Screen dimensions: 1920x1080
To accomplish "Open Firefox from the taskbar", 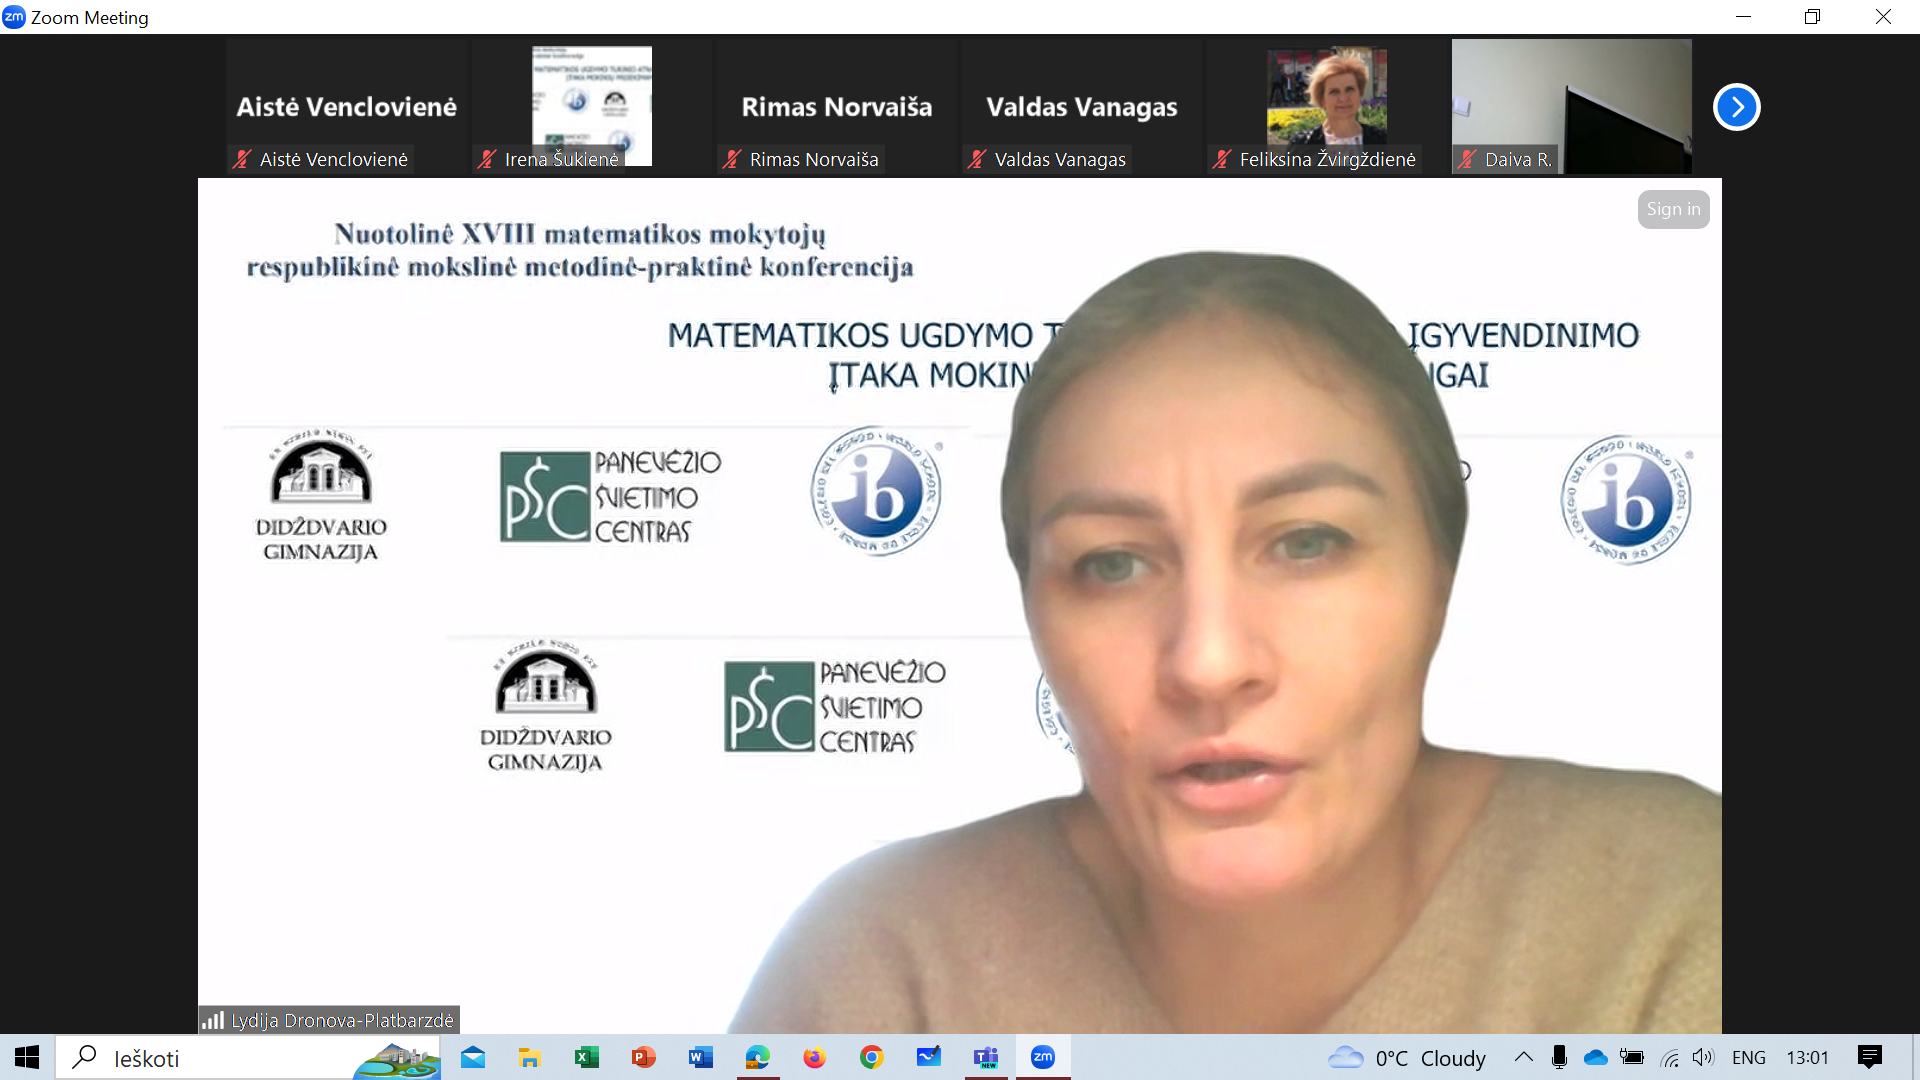I will pyautogui.click(x=814, y=1057).
